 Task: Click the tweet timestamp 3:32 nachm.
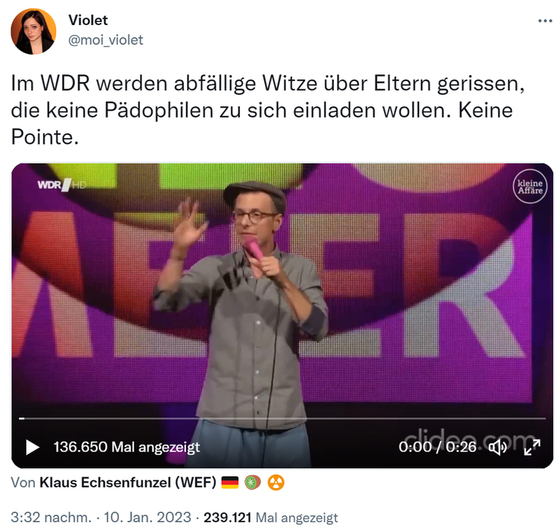tap(51, 517)
